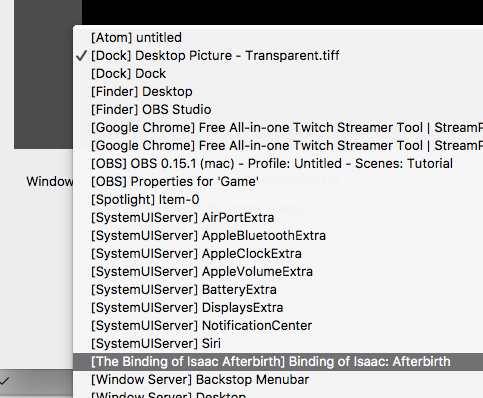Choose checked Desktop Picture - Transparent.tiff entry
This screenshot has width=483, height=398.
click(278, 55)
